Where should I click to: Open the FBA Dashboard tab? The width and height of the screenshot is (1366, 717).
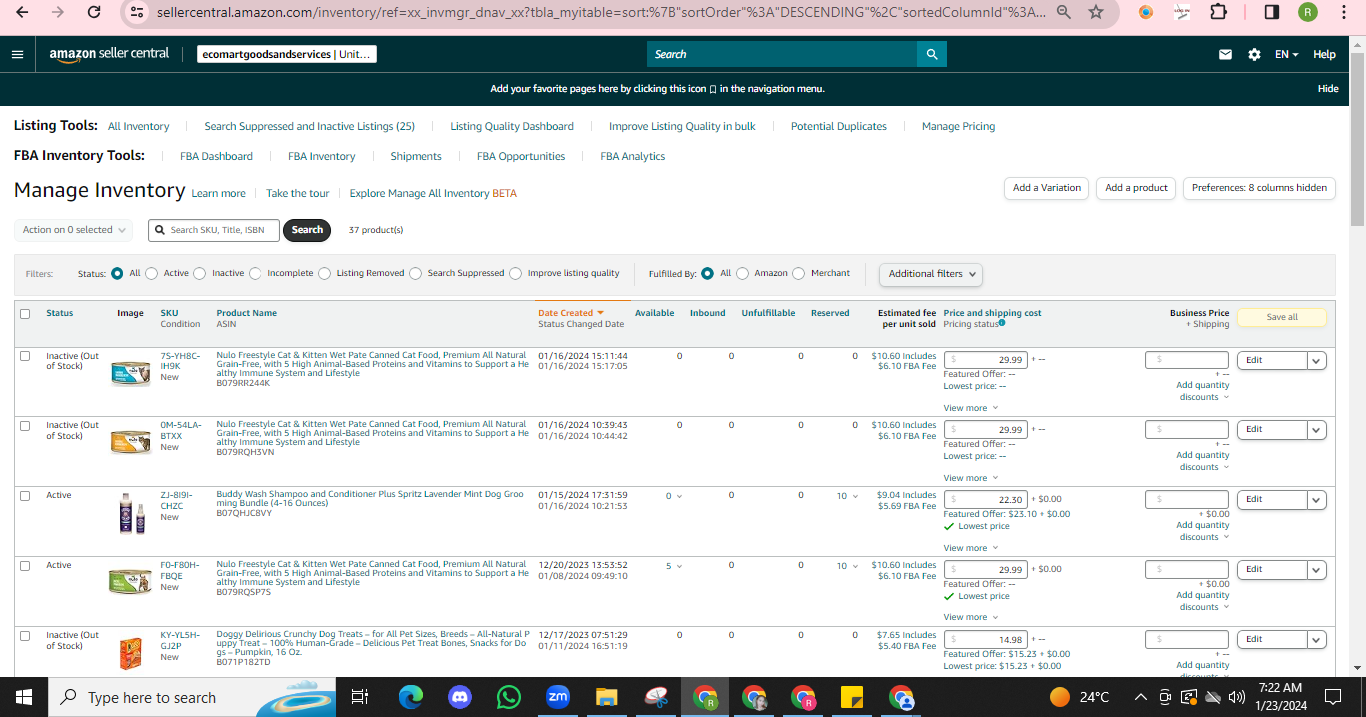coord(216,156)
